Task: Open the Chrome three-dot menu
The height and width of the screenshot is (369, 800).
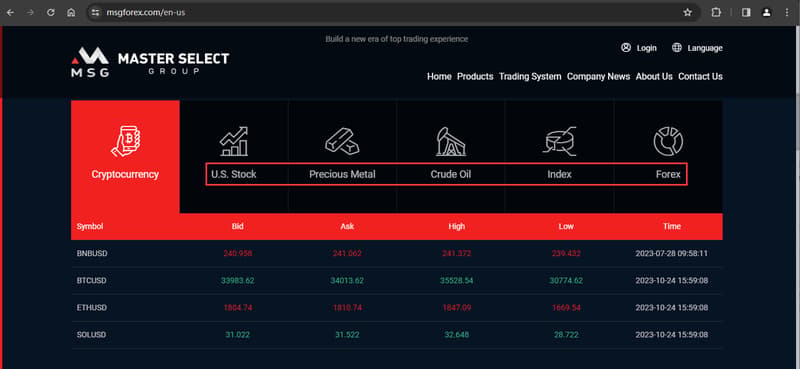Action: pos(786,13)
